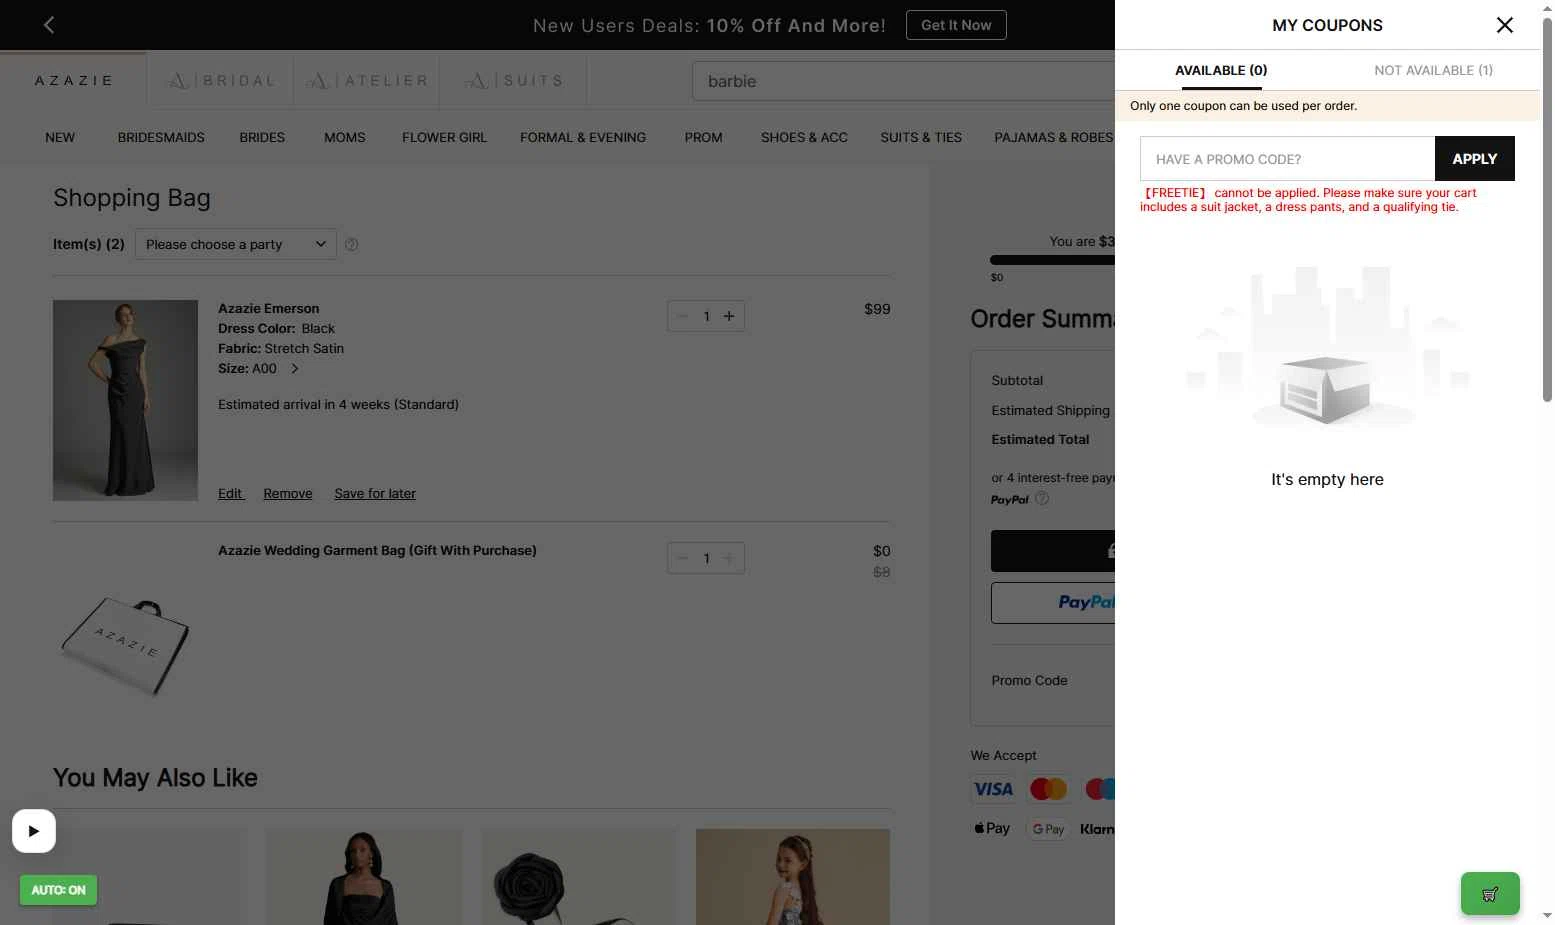Open the black rose flower recommendation
1555x925 pixels.
tap(579, 877)
